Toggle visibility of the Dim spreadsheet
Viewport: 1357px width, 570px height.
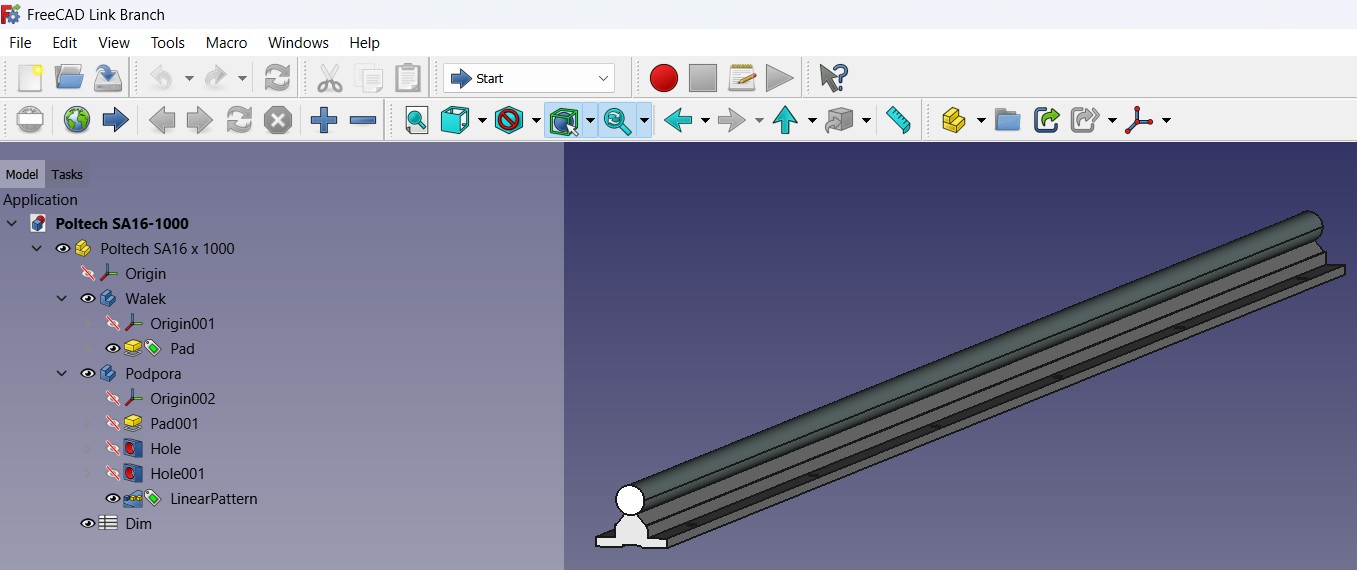[88, 523]
